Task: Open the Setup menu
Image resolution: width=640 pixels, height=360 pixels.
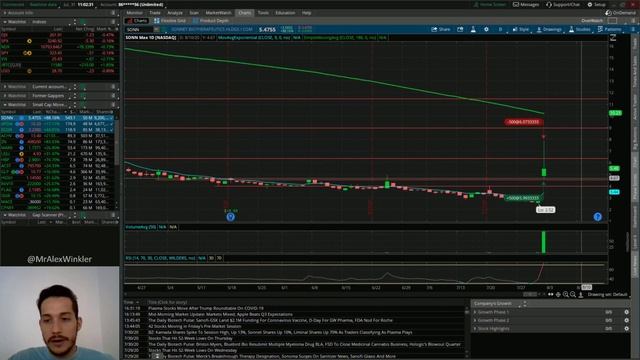Action: (596, 4)
